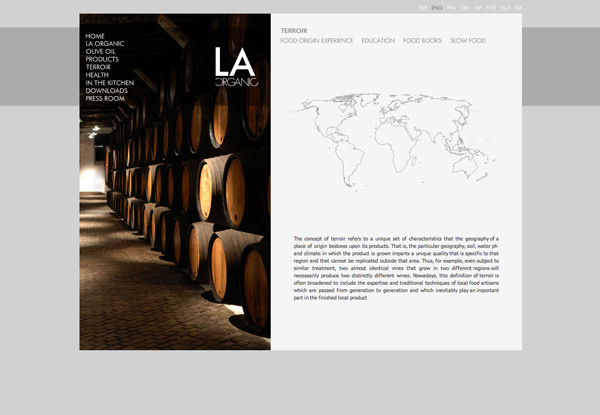Switch to Food Origin Experience tab

317,41
